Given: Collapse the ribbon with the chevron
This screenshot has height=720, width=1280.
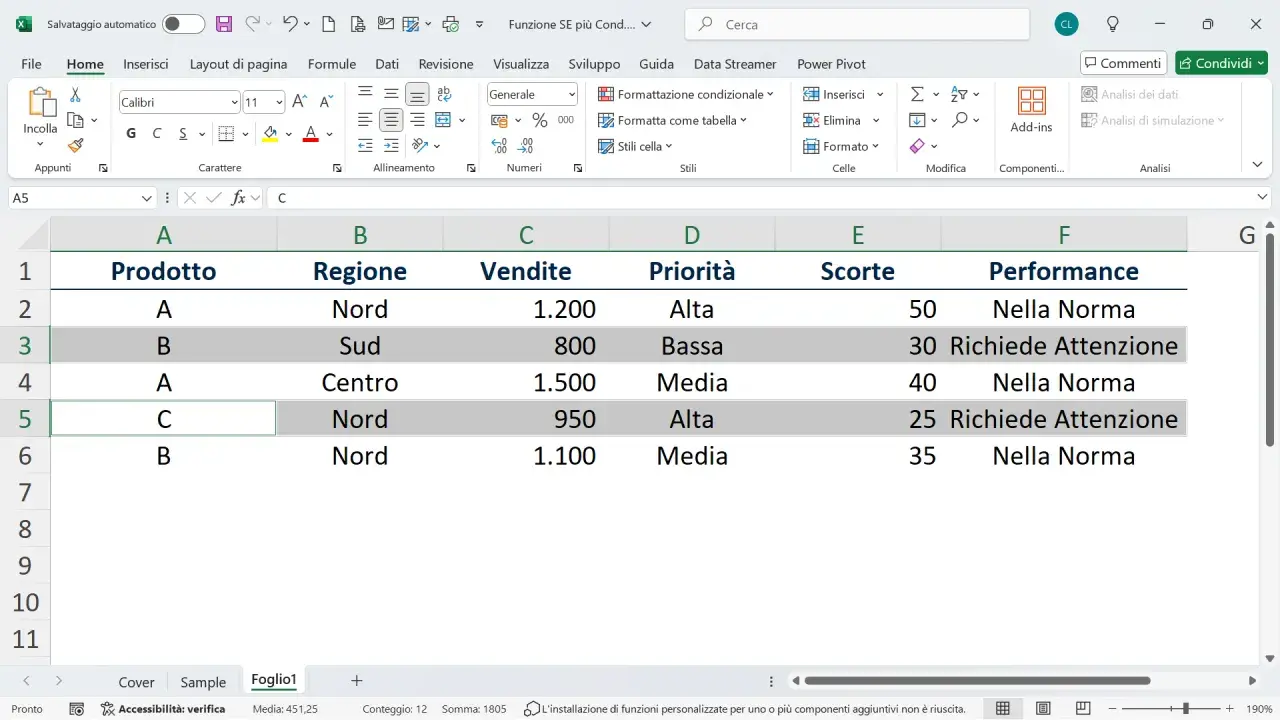Looking at the screenshot, I should [x=1257, y=164].
